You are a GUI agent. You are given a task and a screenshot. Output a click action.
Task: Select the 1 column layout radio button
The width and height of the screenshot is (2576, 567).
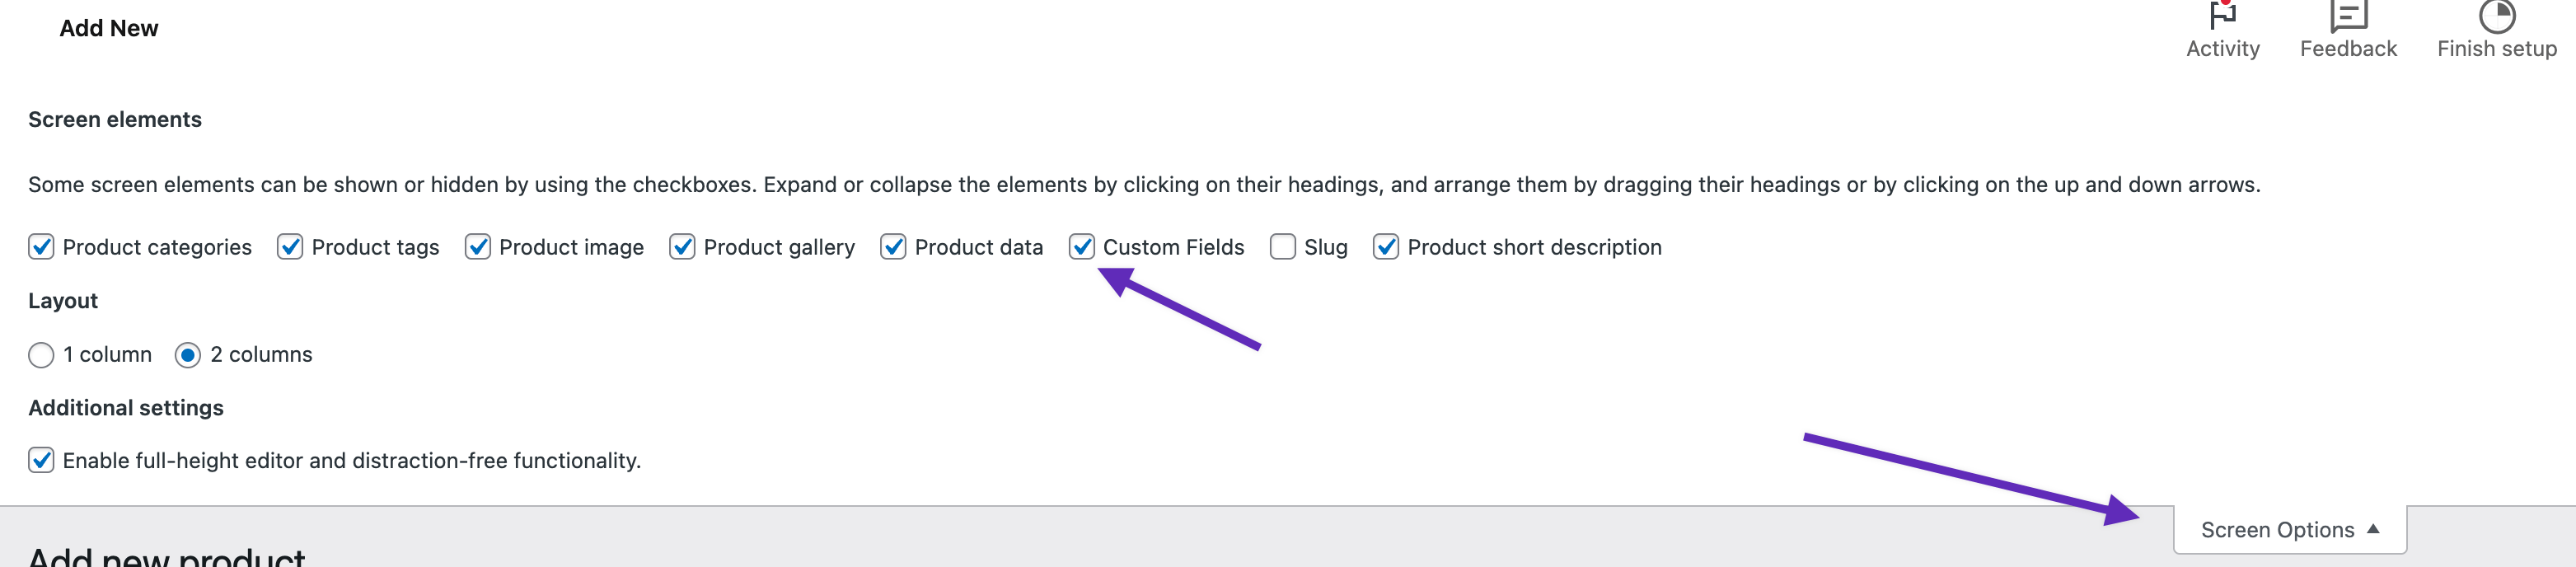click(41, 354)
